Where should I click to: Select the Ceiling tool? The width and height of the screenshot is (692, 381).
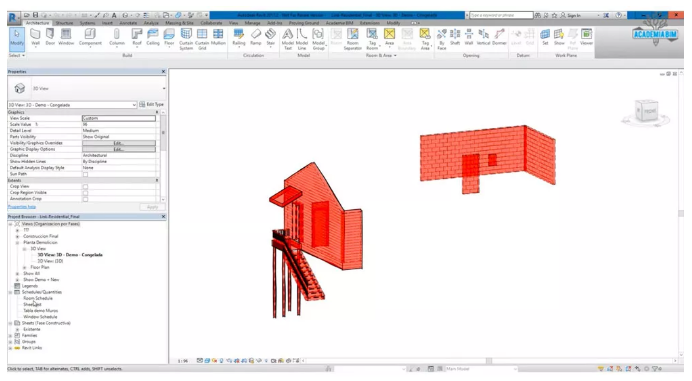pyautogui.click(x=153, y=37)
